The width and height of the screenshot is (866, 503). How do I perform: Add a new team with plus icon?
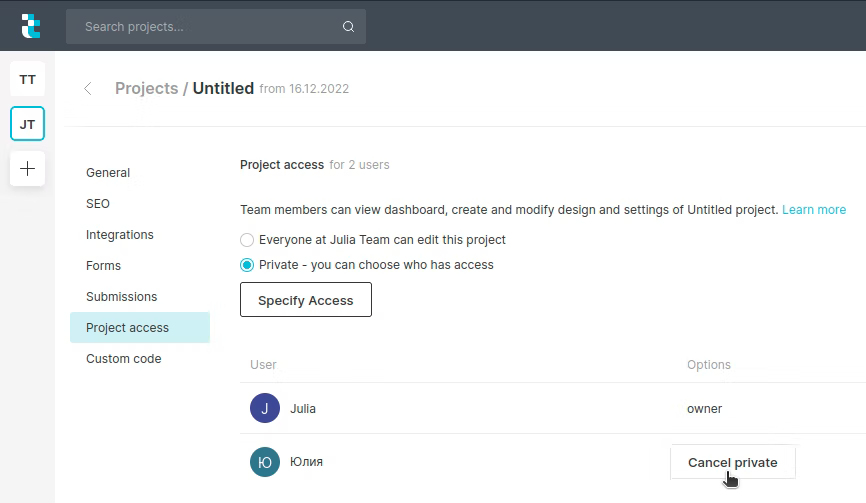click(28, 169)
